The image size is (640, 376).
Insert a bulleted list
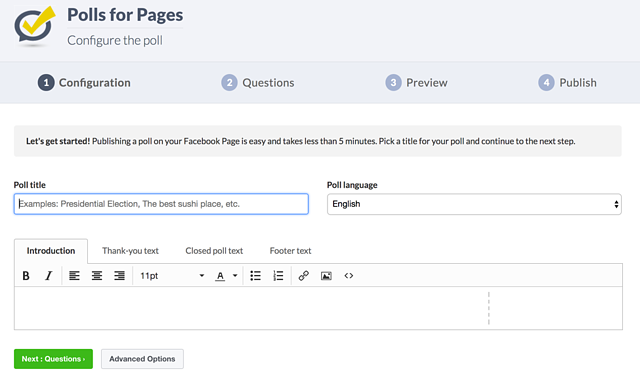pyautogui.click(x=256, y=276)
